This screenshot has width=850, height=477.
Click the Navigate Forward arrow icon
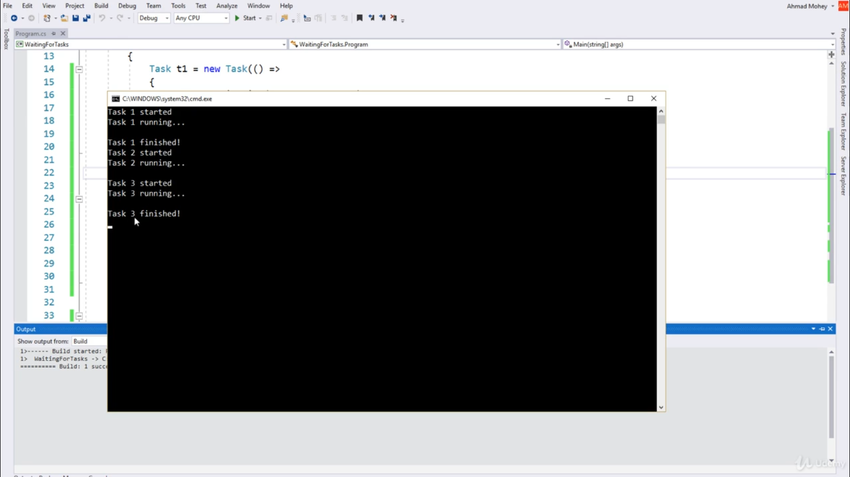point(31,18)
